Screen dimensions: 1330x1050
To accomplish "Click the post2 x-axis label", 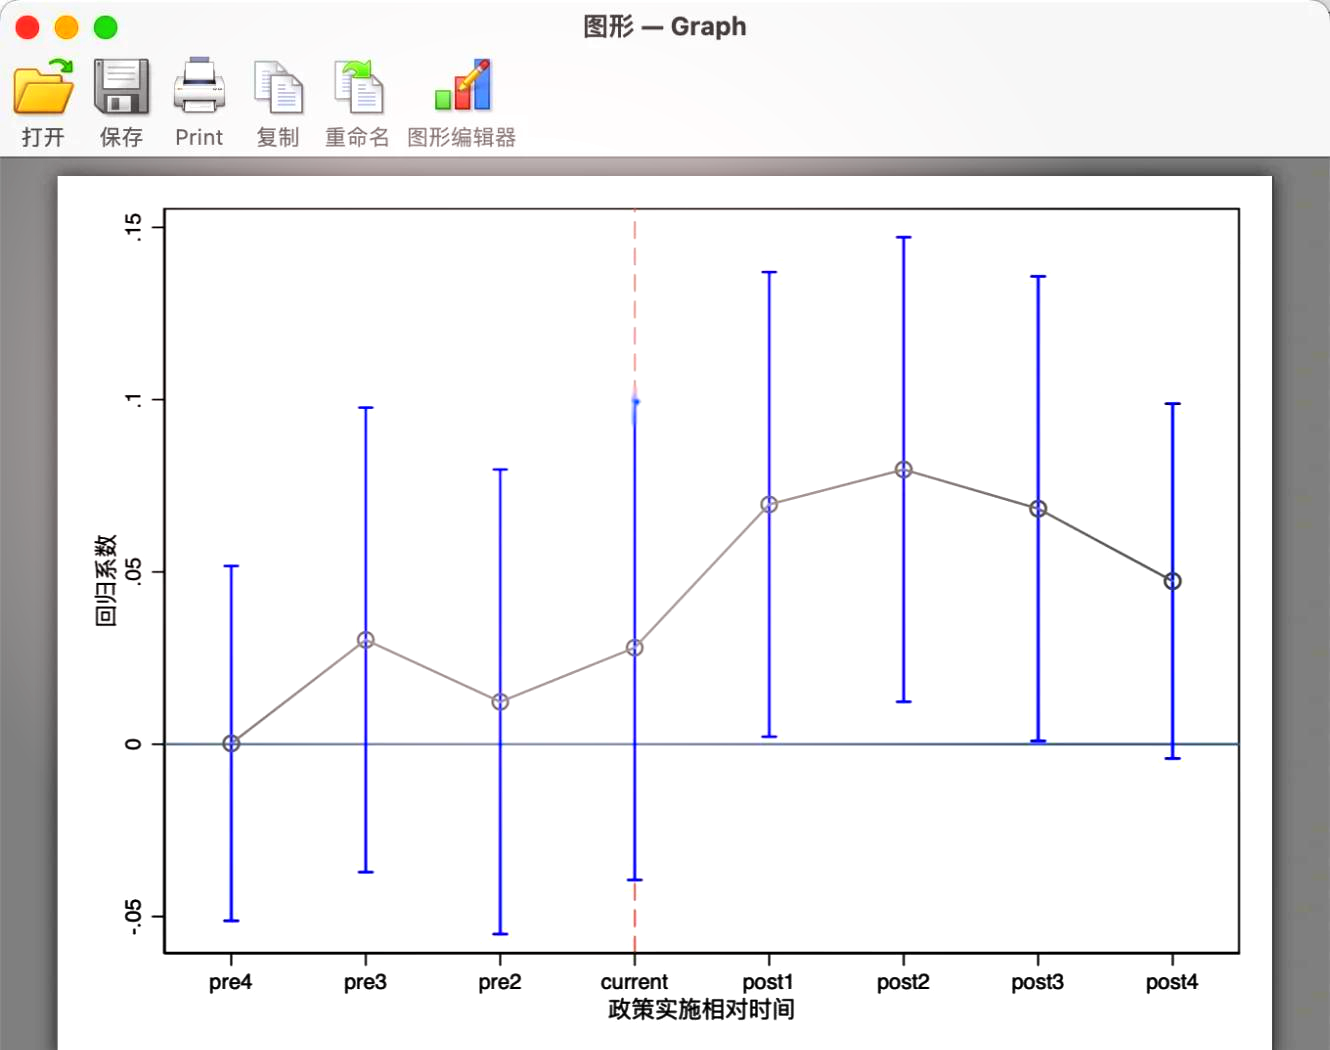I will click(x=903, y=982).
